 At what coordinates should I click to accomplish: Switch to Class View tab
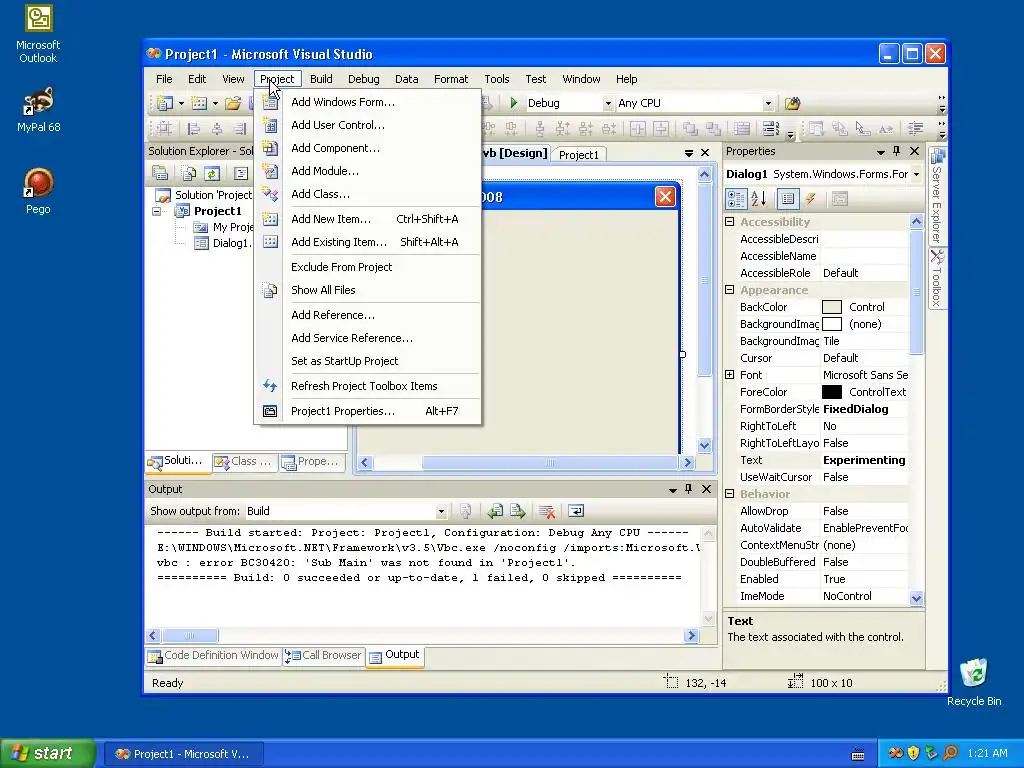tap(244, 462)
